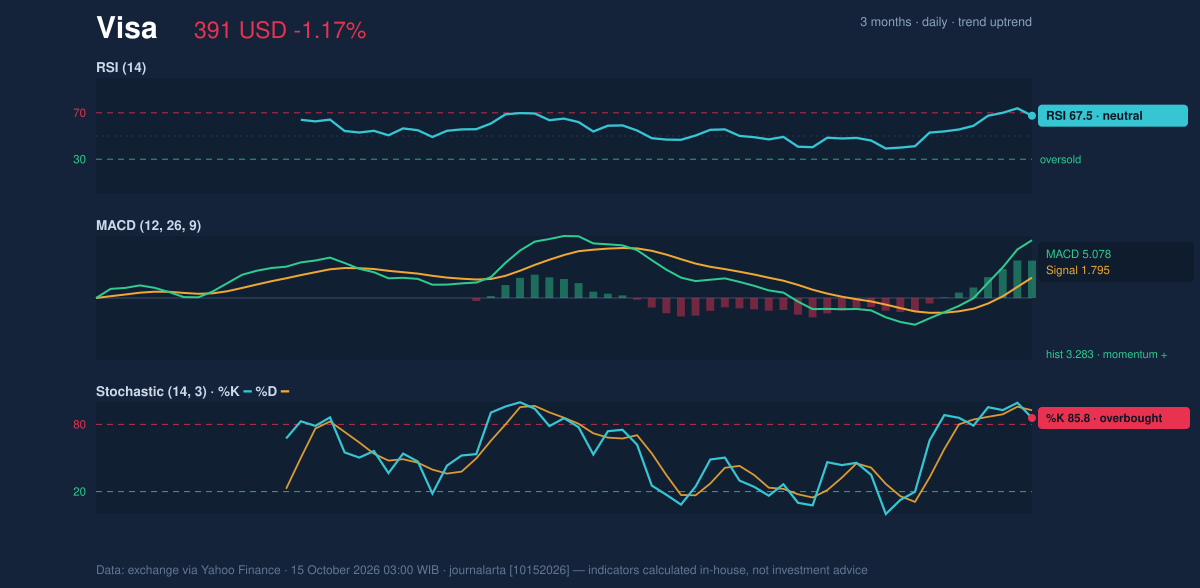Click the data source footer text
The width and height of the screenshot is (1200, 588).
482,570
